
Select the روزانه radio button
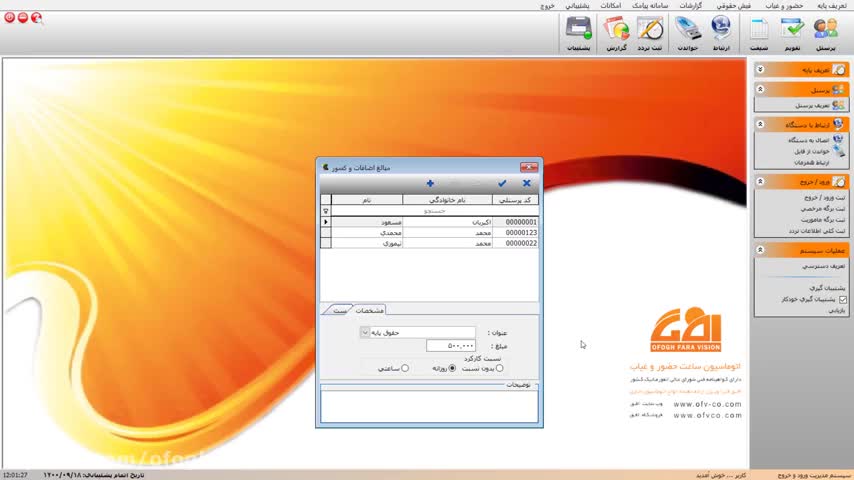452,368
